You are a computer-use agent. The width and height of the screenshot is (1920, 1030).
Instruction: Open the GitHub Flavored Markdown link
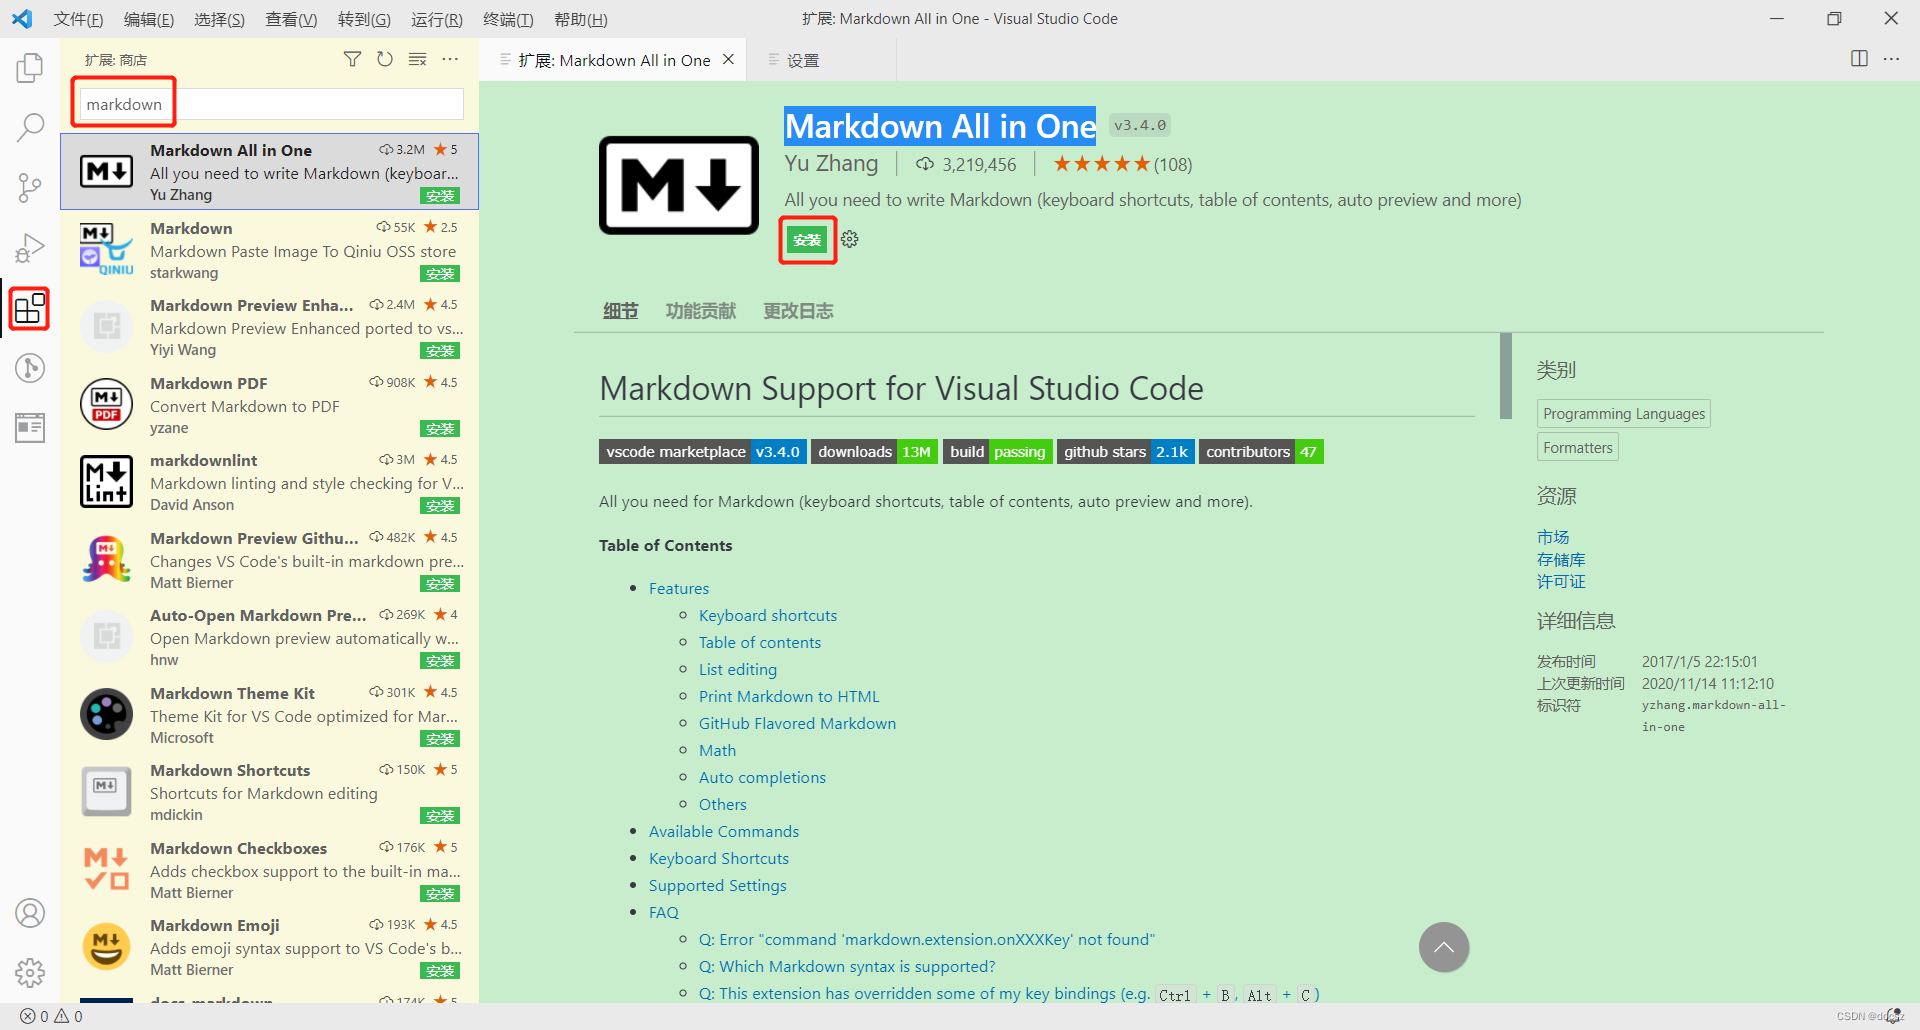click(x=797, y=723)
